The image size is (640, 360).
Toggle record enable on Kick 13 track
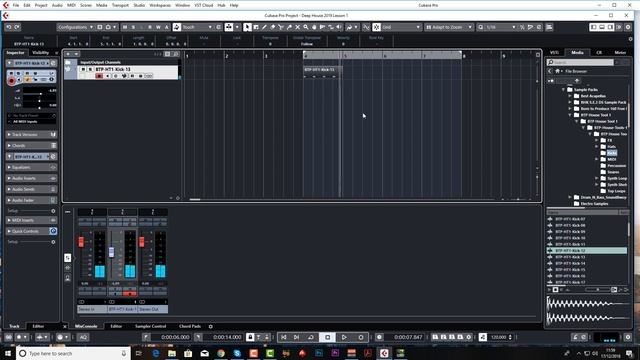(x=99, y=76)
